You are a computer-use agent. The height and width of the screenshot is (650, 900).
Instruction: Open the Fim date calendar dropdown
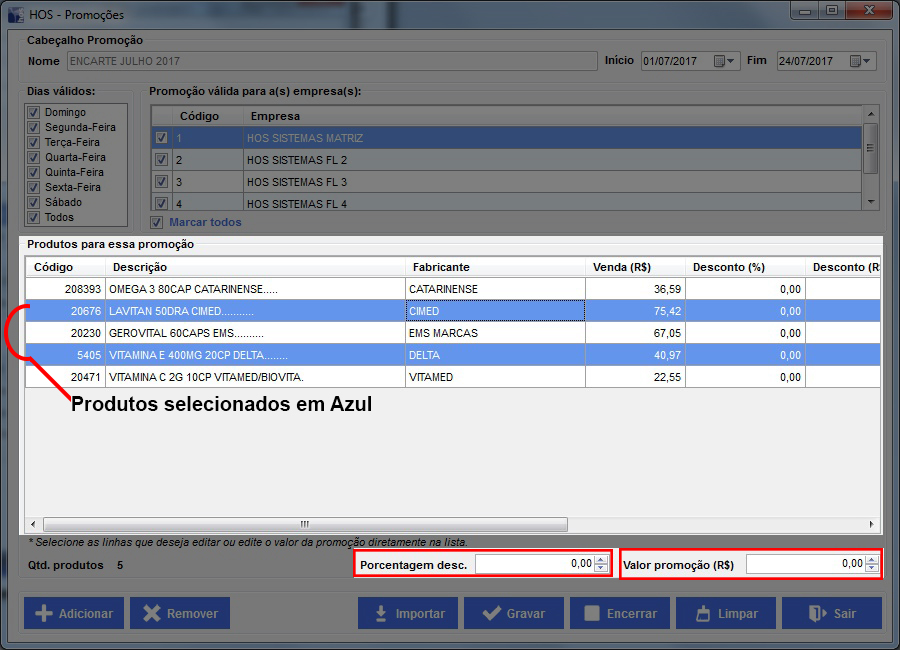tap(860, 61)
